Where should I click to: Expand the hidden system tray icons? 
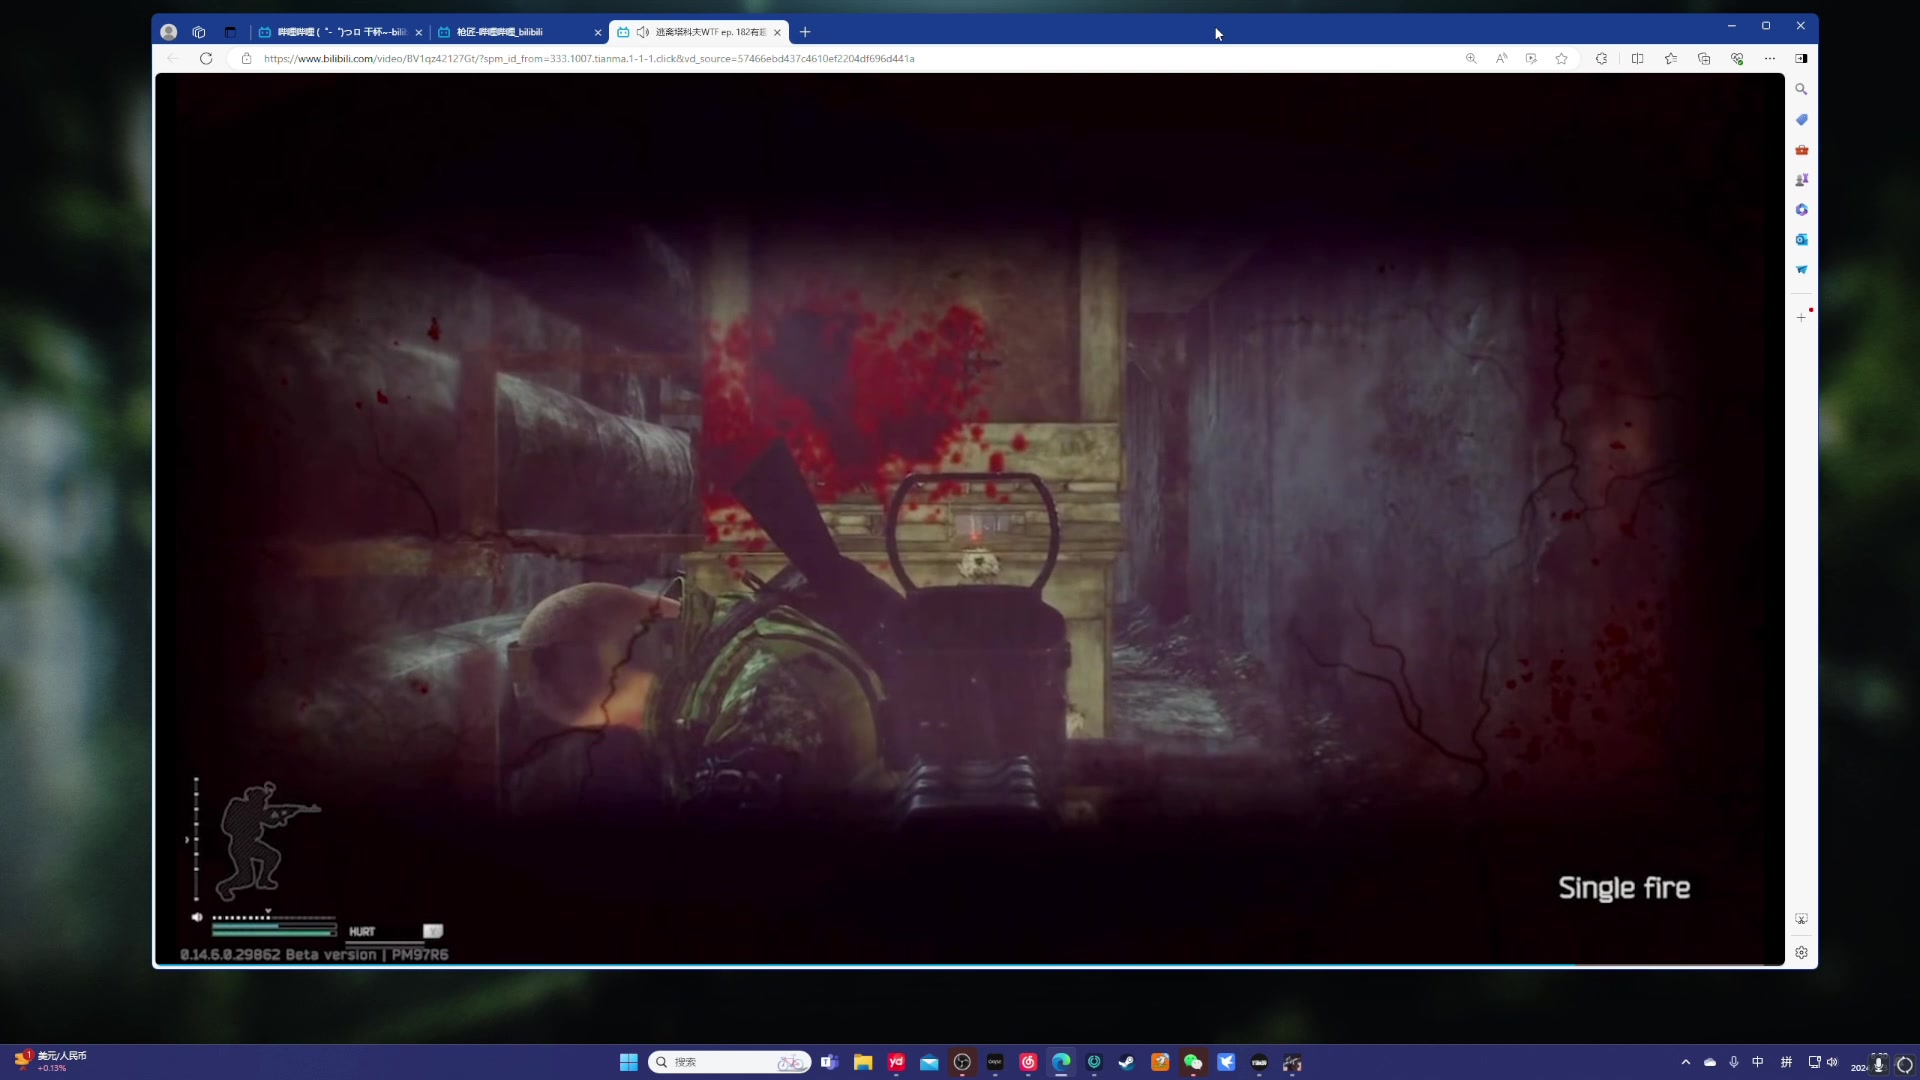coord(1686,1062)
